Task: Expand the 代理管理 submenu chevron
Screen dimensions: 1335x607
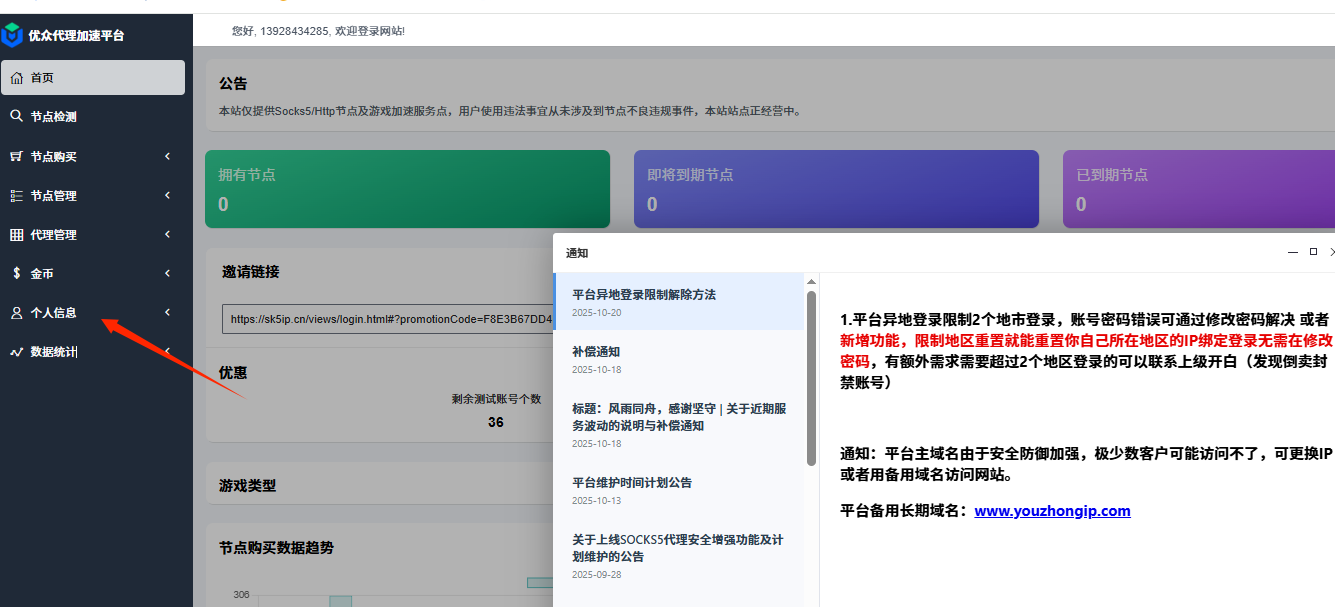Action: click(167, 234)
